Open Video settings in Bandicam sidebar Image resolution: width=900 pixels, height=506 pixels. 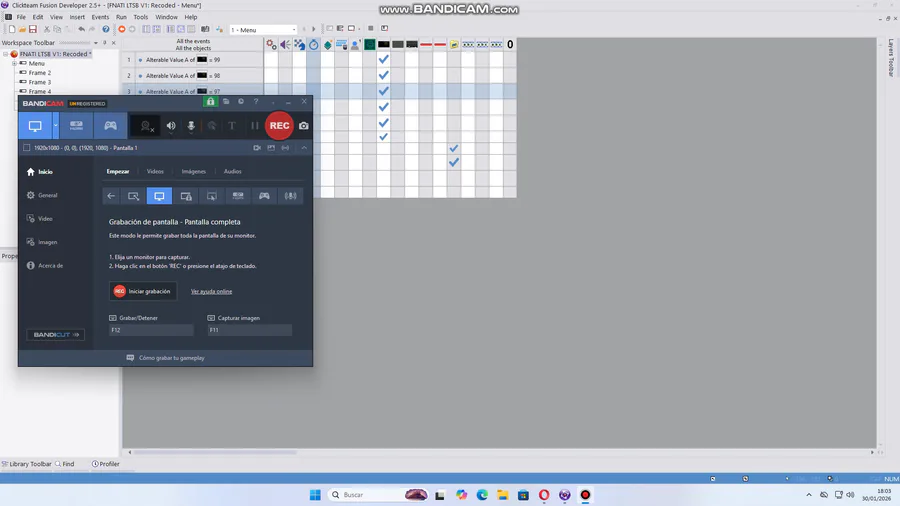40,219
